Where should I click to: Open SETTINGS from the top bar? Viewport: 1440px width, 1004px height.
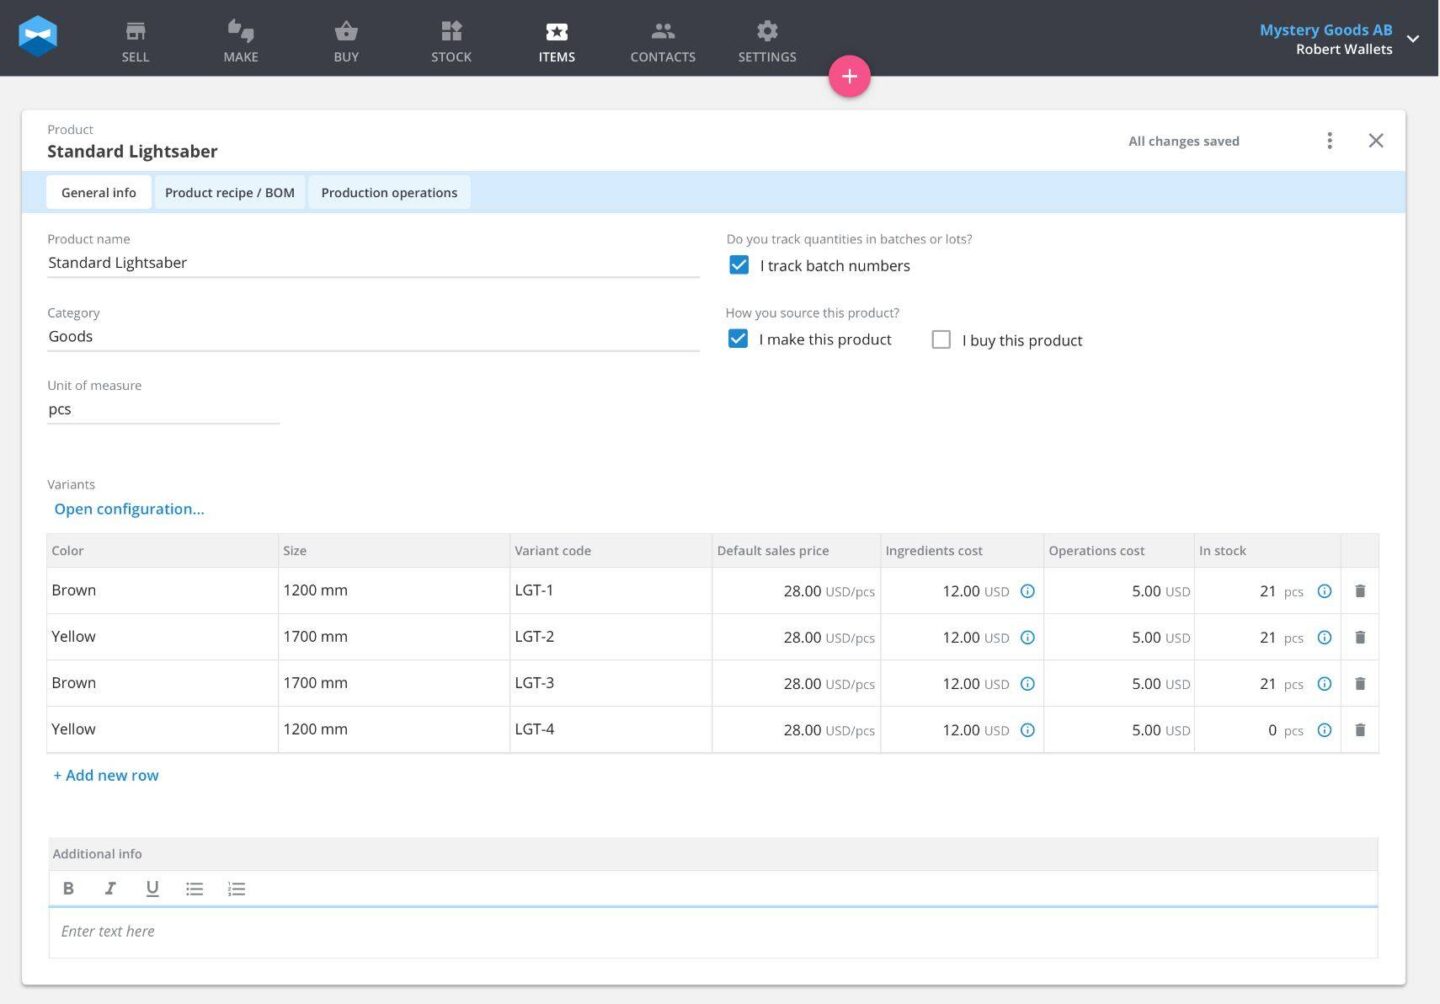(766, 40)
